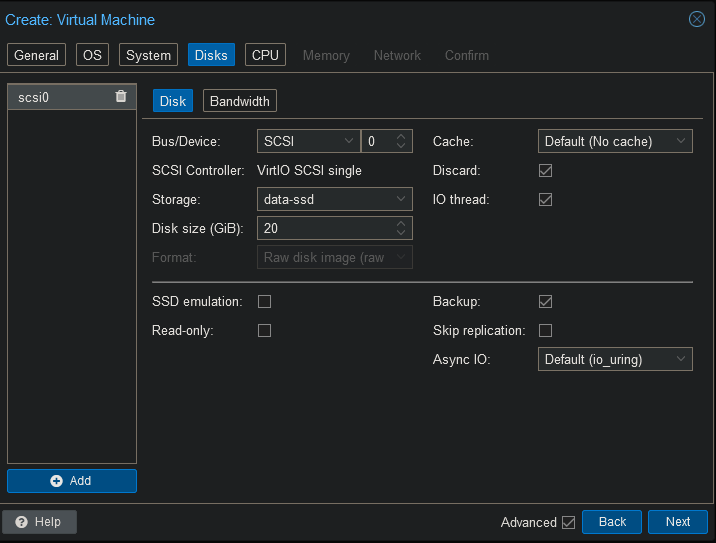Click Next to proceed
716x543 pixels.
pyautogui.click(x=678, y=522)
